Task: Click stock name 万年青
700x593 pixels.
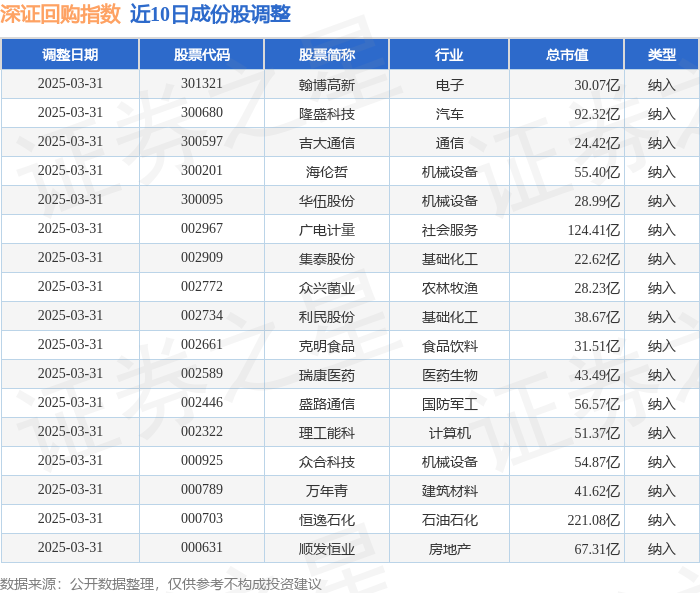Action: (x=327, y=491)
